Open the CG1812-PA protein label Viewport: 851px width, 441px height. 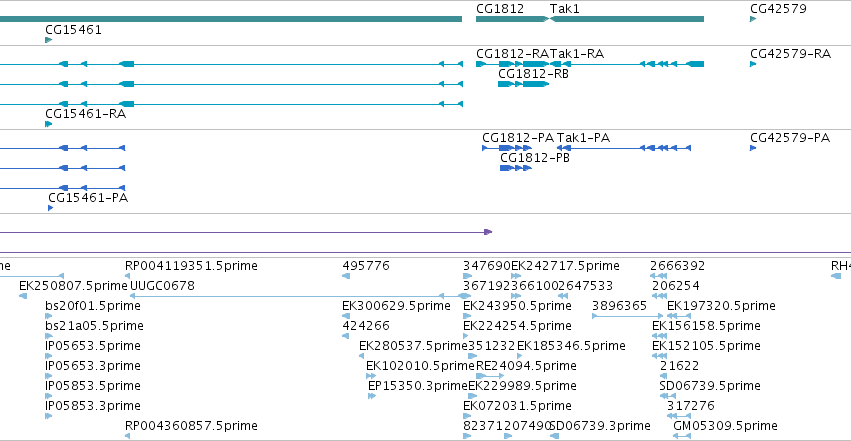tap(518, 138)
